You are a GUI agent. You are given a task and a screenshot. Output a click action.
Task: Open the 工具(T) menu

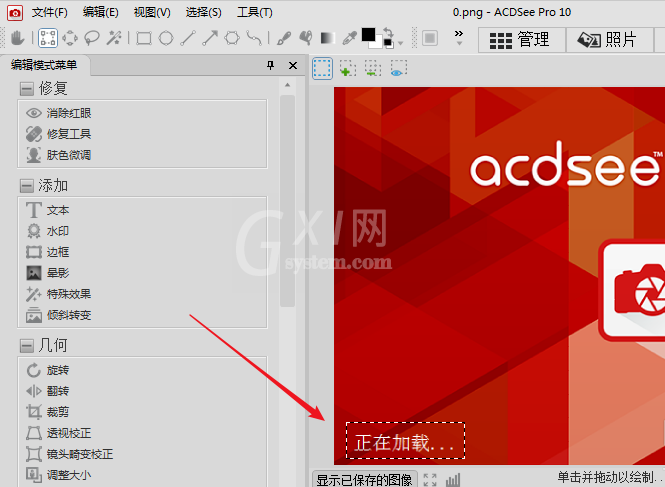tap(254, 12)
